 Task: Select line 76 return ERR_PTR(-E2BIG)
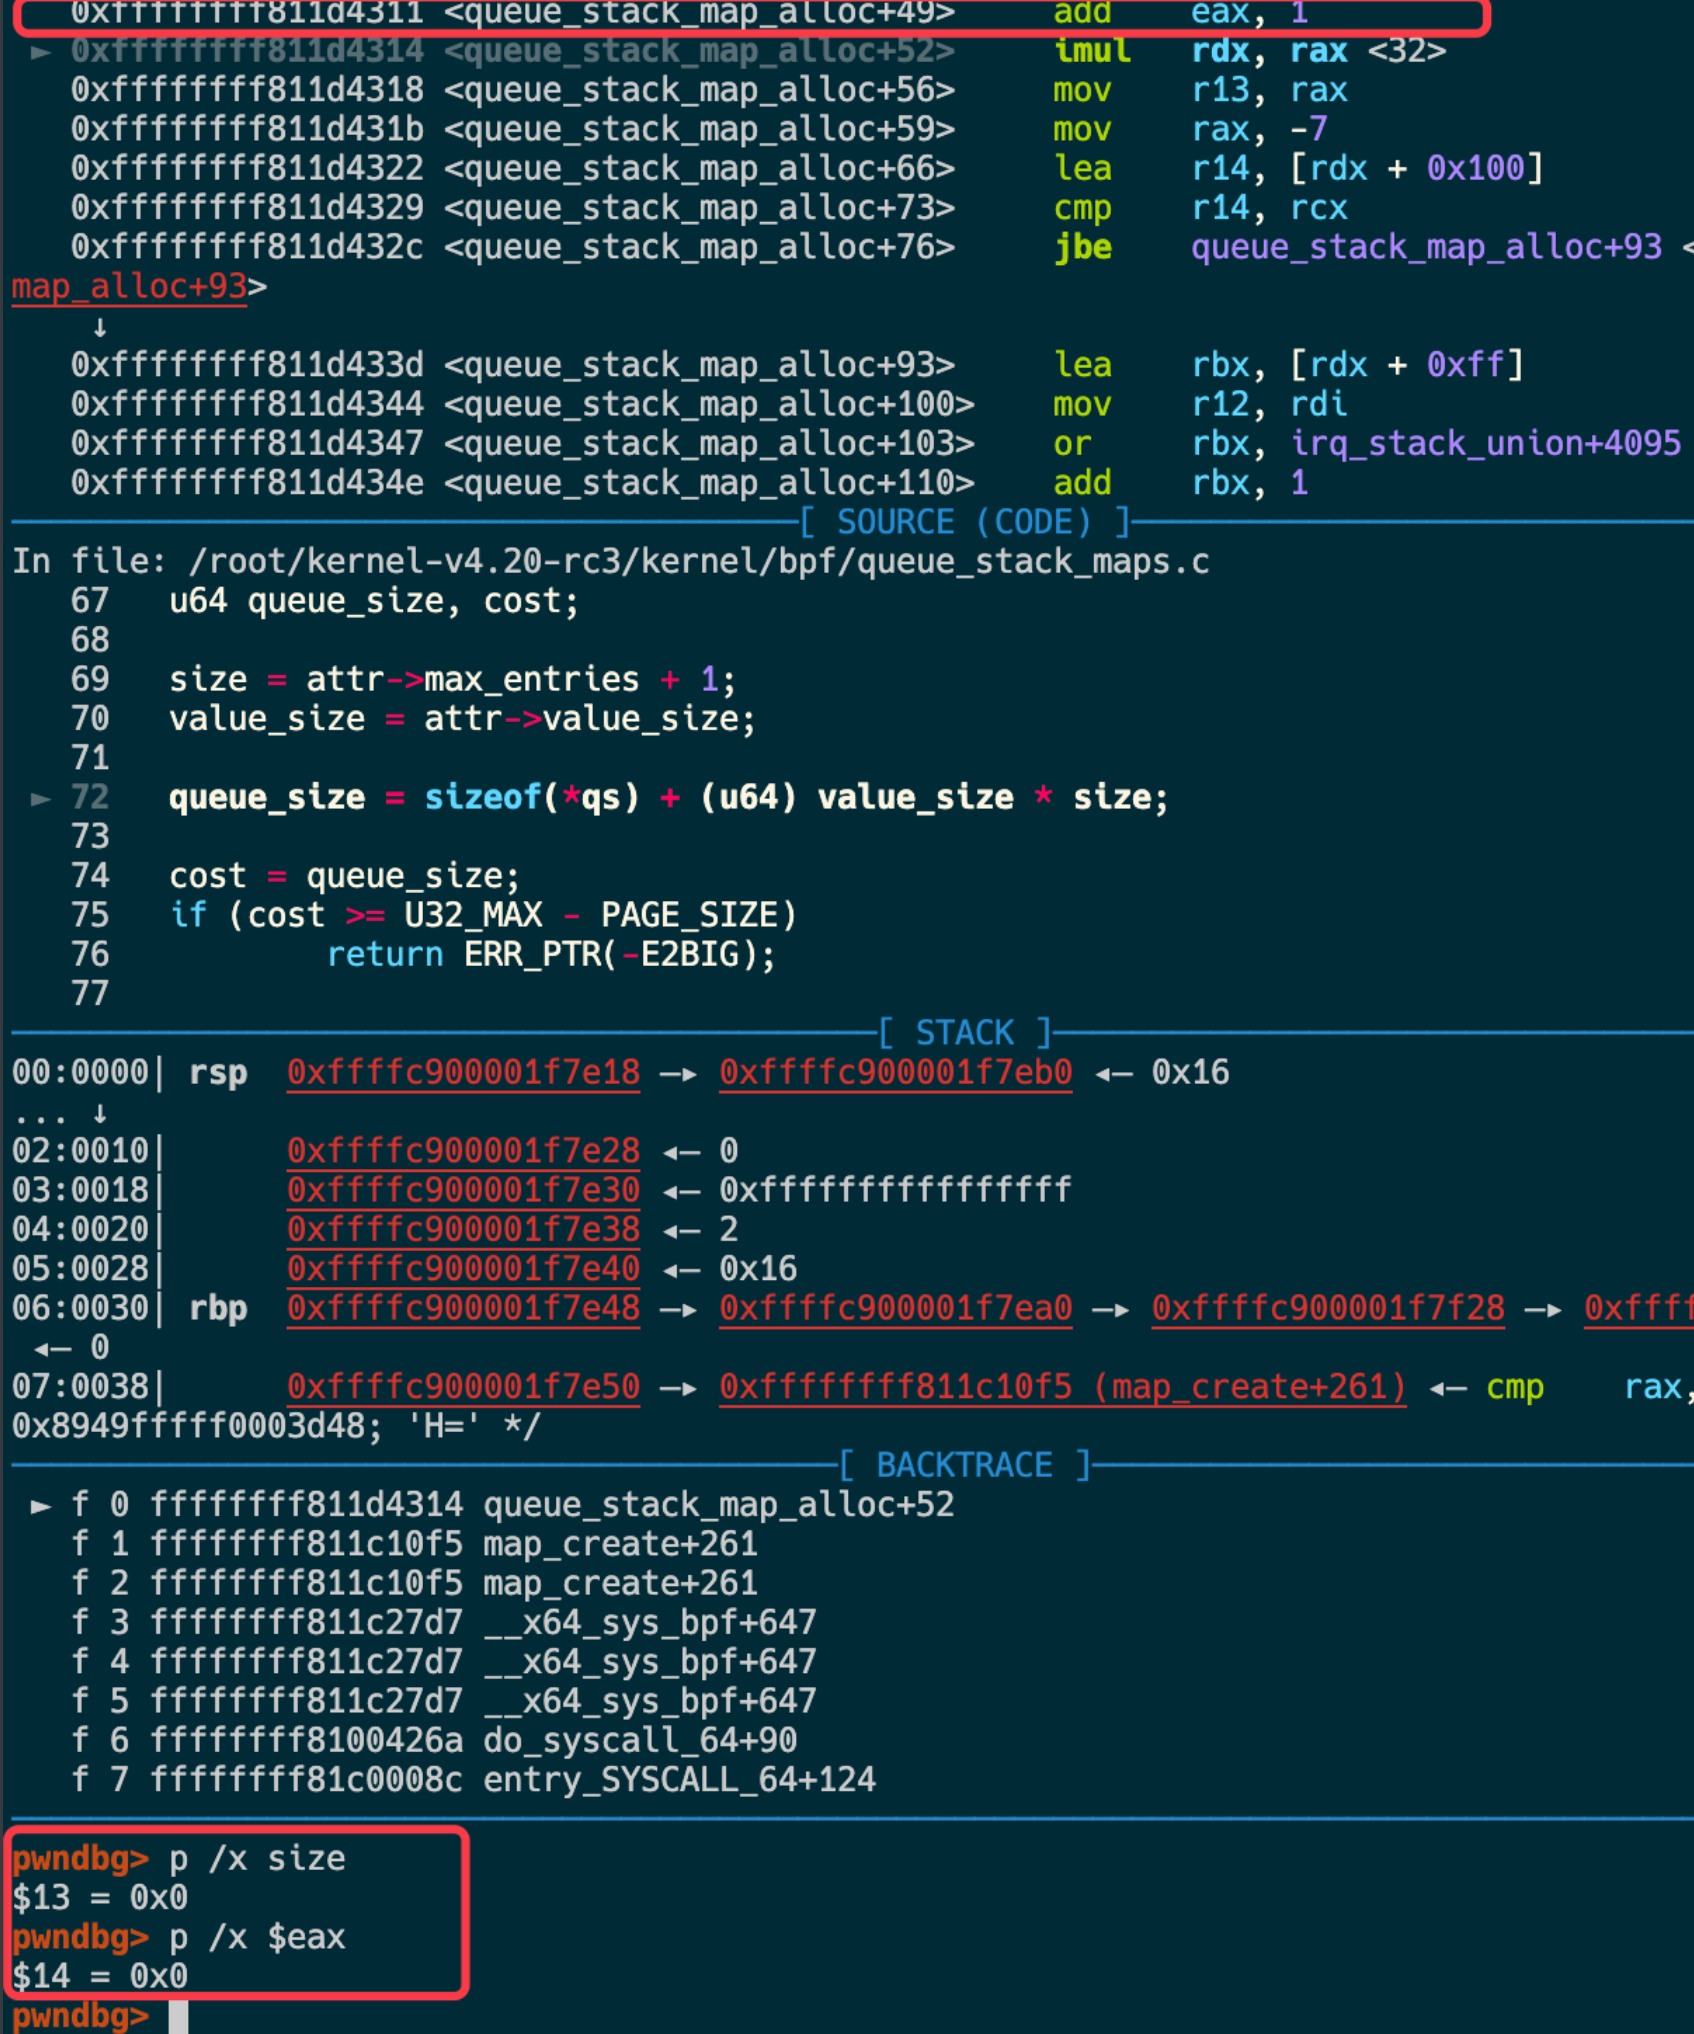coord(423,954)
